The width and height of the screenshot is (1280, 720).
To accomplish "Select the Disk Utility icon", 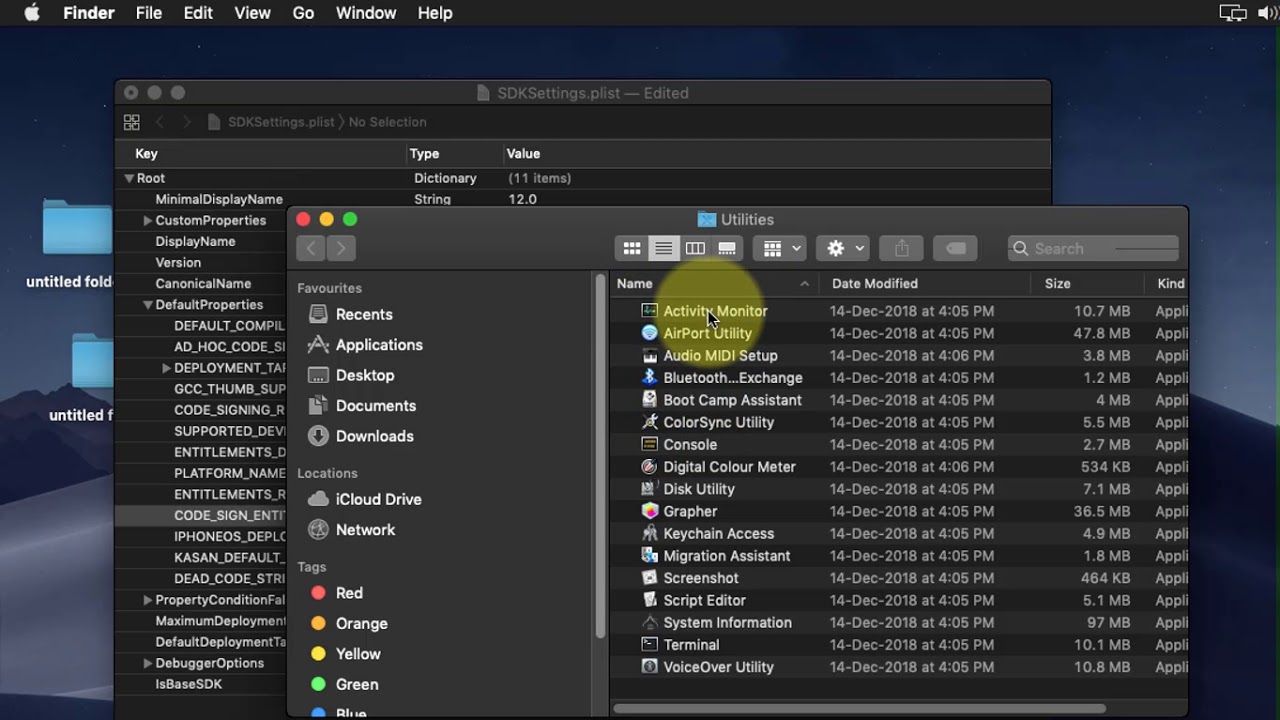I will click(x=649, y=489).
